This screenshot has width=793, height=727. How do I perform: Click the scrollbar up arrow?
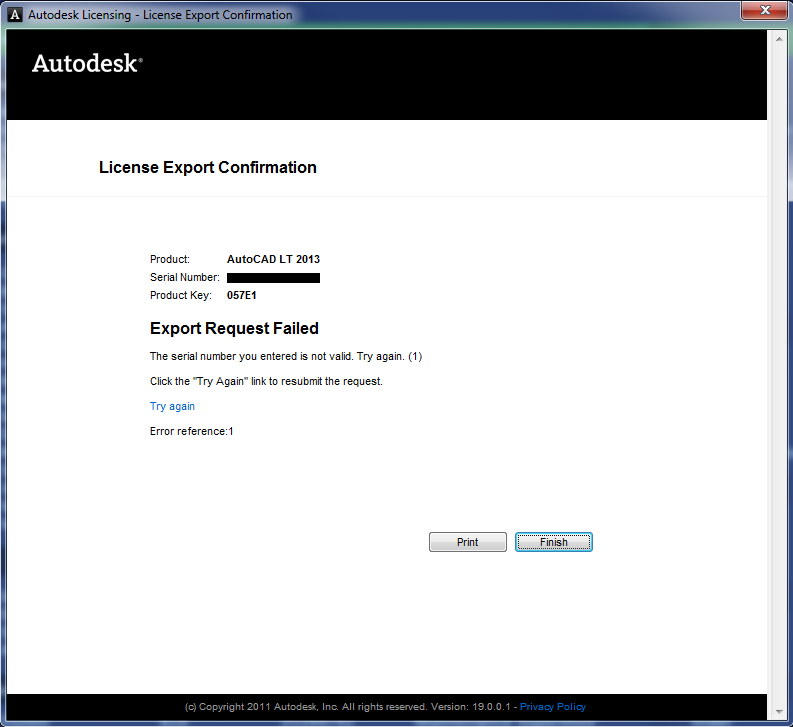tap(779, 39)
